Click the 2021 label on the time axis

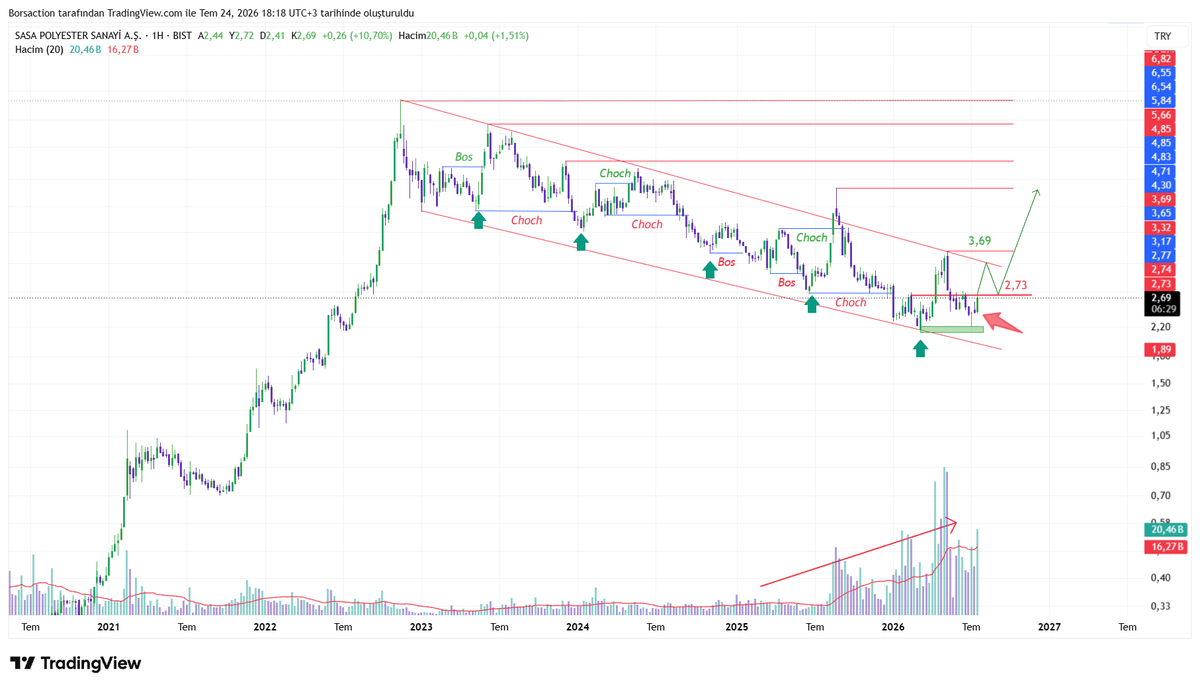(108, 627)
